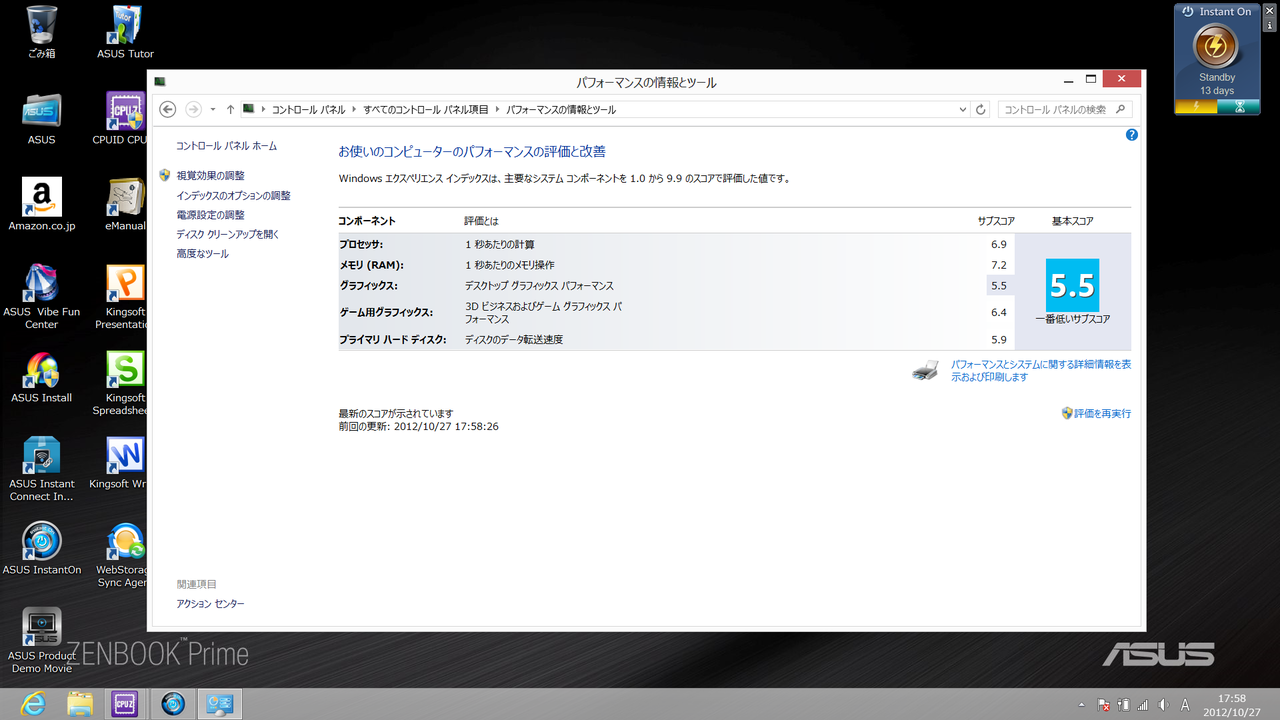Image resolution: width=1280 pixels, height=720 pixels.
Task: Open the volume speaker tray icon
Action: click(1162, 705)
